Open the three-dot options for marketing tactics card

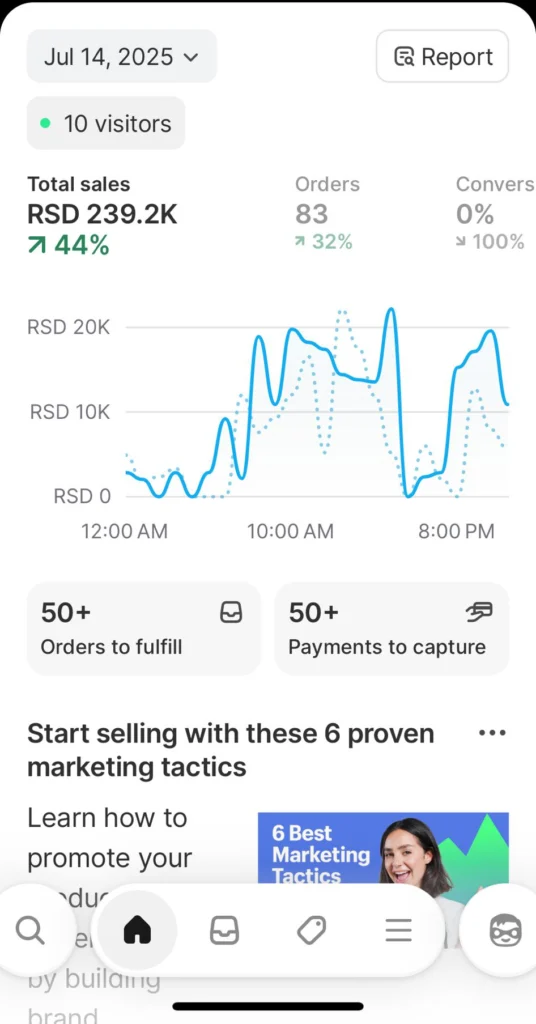(492, 733)
